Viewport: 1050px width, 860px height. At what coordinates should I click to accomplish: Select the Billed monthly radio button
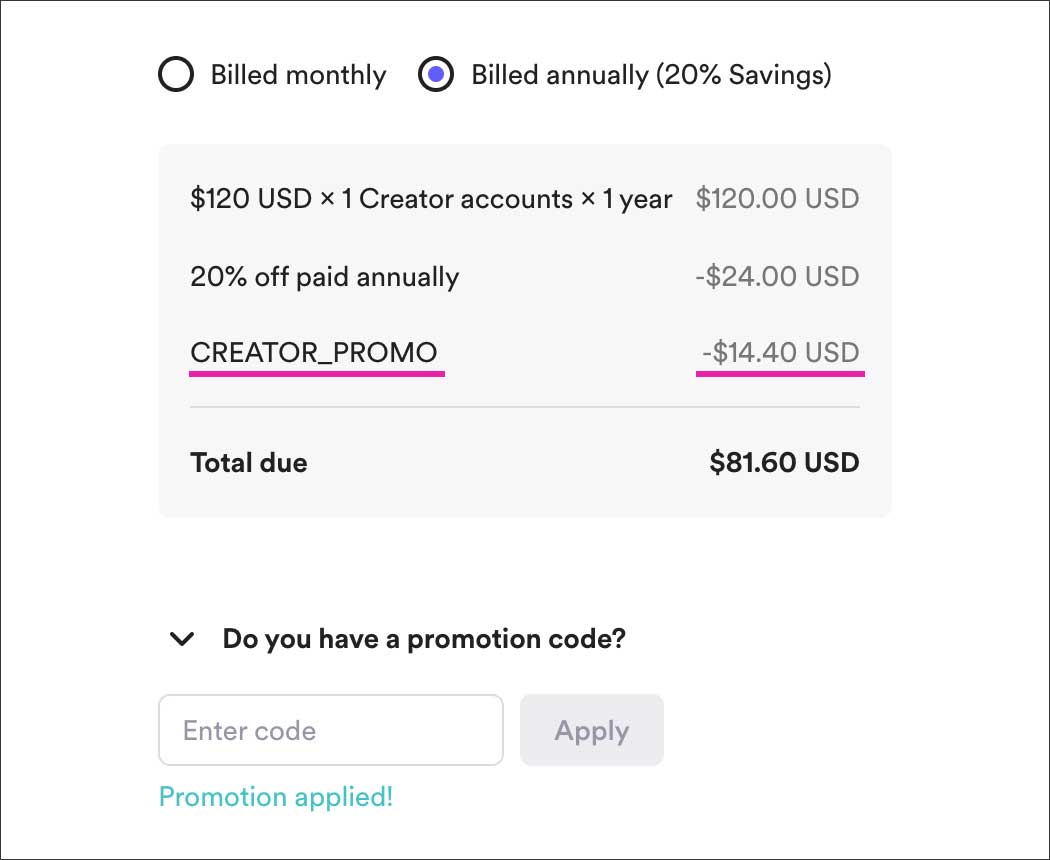point(176,75)
